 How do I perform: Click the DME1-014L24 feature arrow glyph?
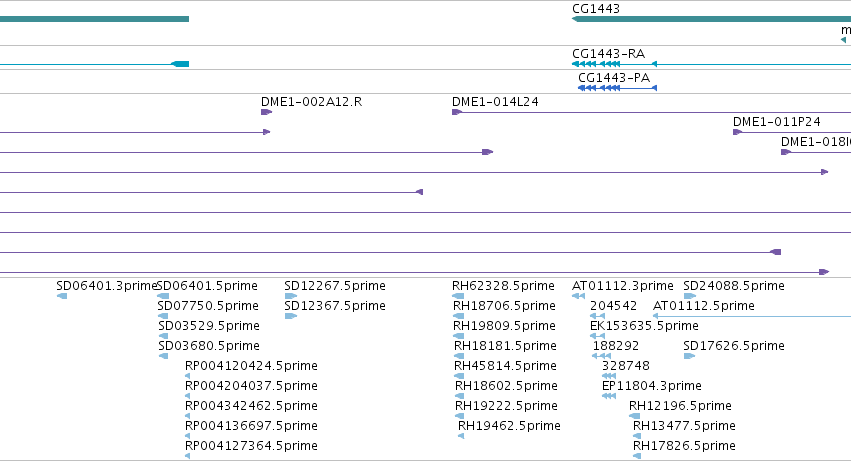457,112
